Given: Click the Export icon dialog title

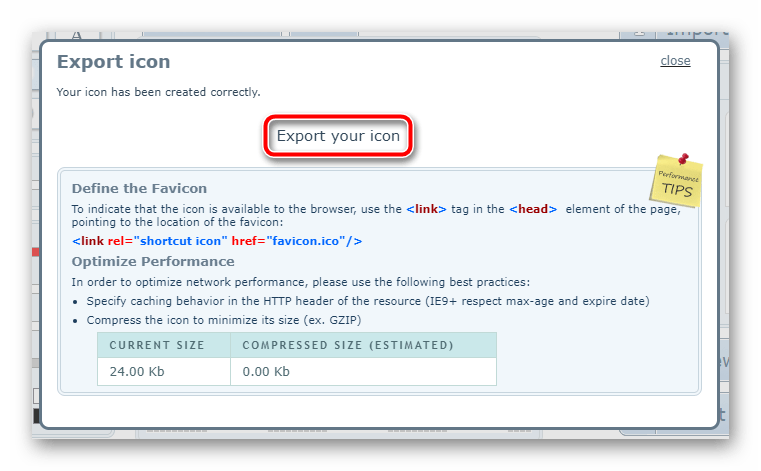Looking at the screenshot, I should [x=113, y=62].
